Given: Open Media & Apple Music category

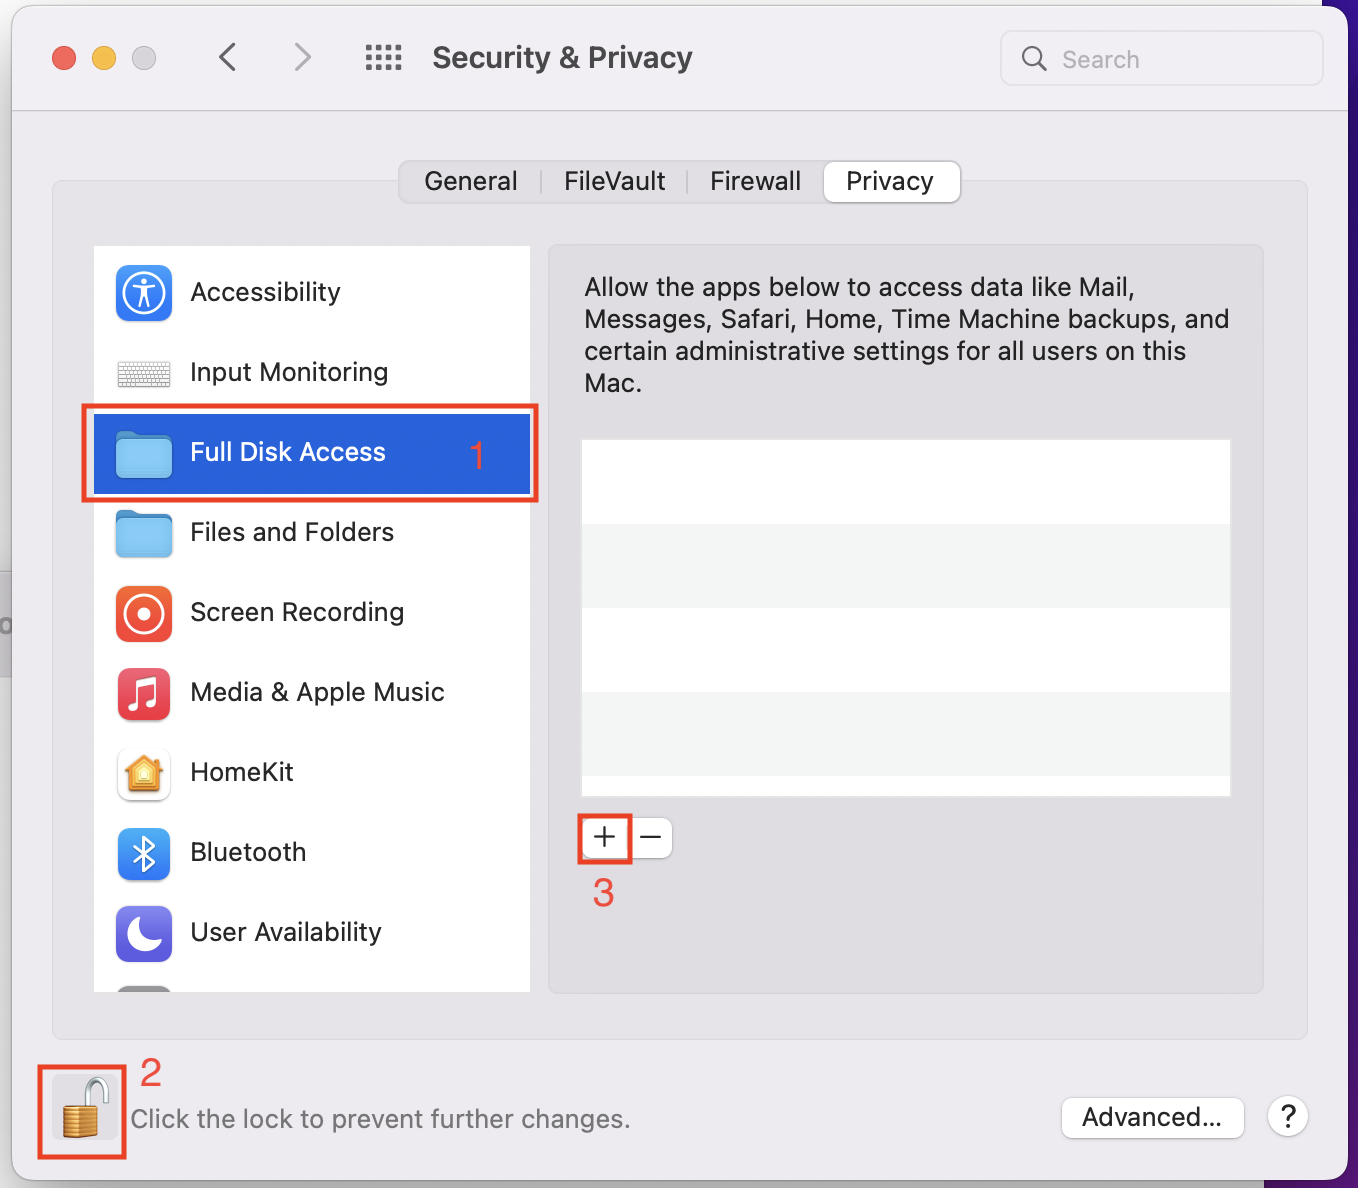Looking at the screenshot, I should (312, 693).
